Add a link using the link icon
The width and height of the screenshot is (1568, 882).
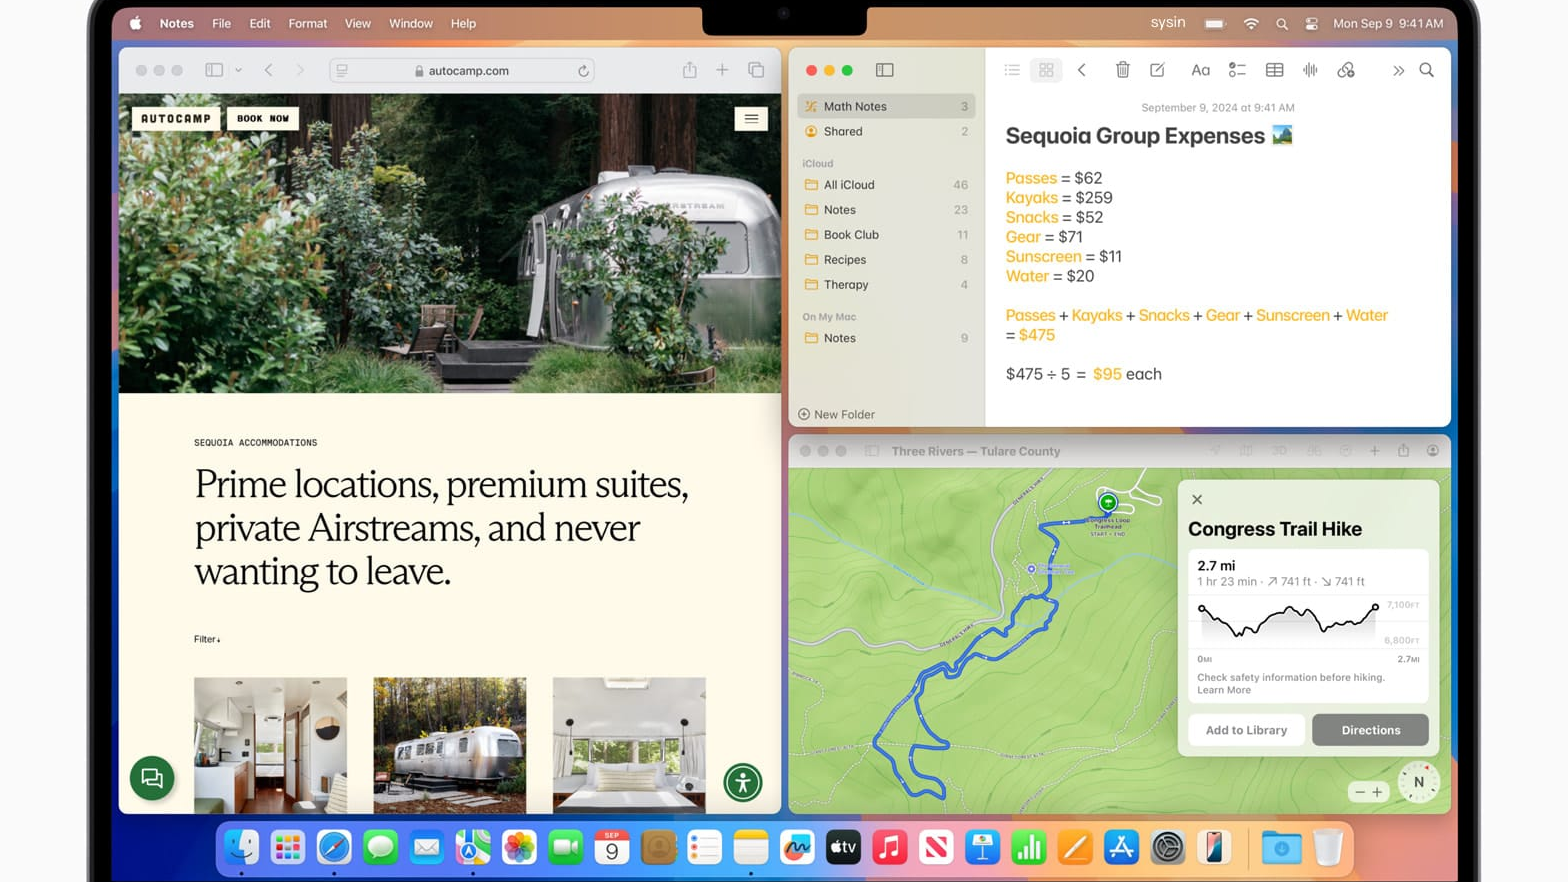point(1346,70)
